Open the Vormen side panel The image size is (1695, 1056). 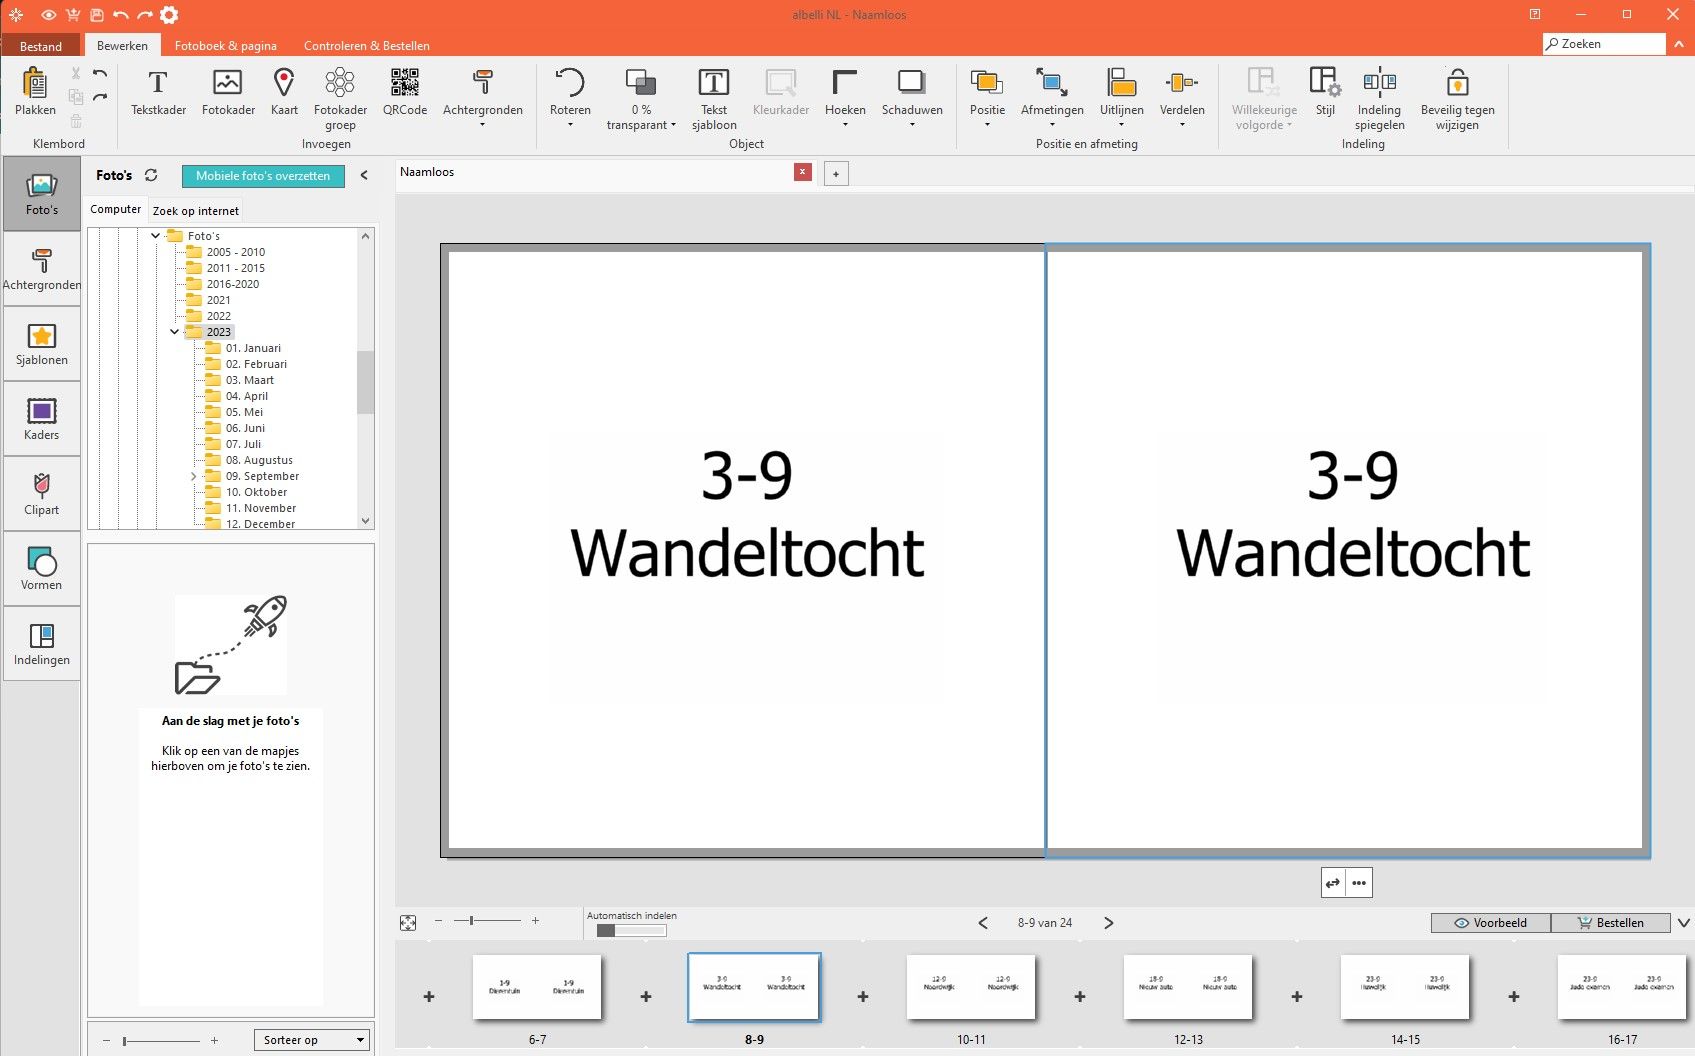(41, 570)
